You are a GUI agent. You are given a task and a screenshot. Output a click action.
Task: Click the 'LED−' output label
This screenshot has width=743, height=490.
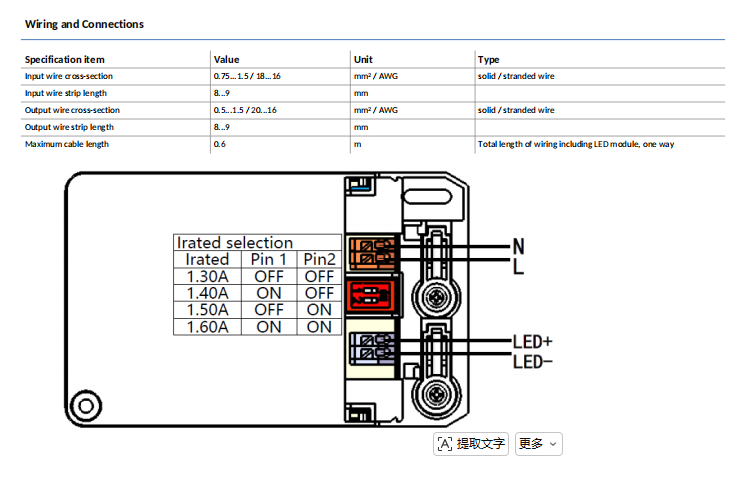[x=533, y=362]
